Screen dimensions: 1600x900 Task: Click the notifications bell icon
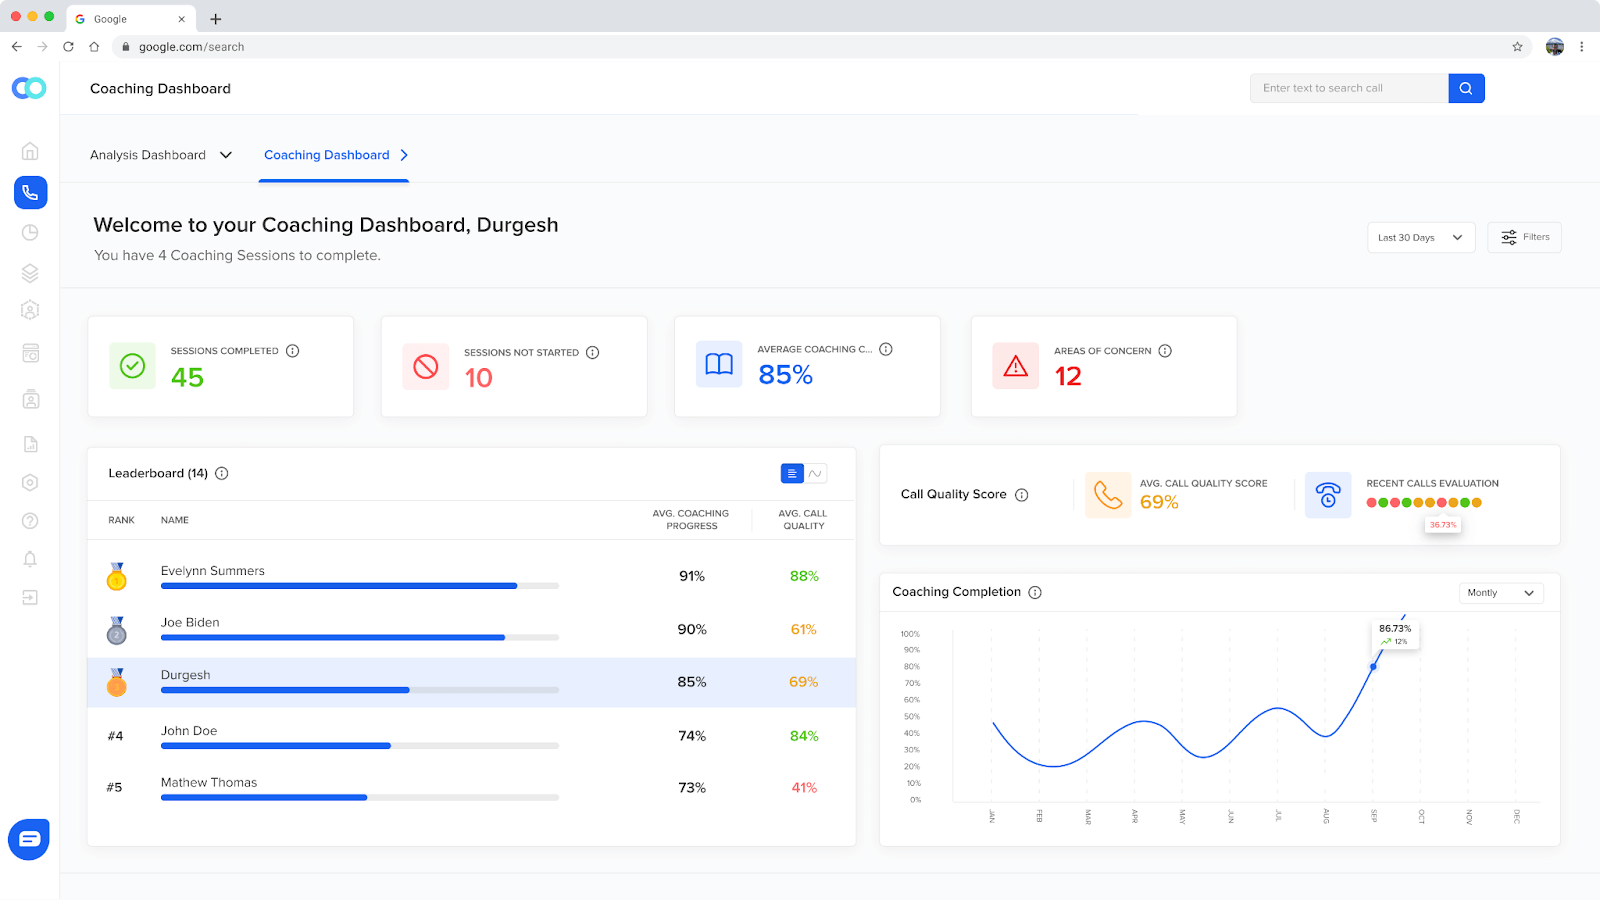(30, 559)
